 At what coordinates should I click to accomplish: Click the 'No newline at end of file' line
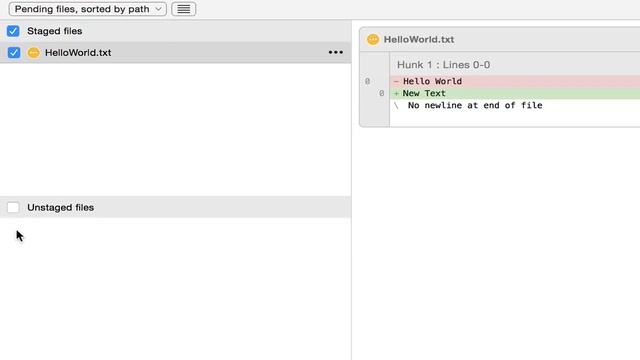pyautogui.click(x=475, y=105)
